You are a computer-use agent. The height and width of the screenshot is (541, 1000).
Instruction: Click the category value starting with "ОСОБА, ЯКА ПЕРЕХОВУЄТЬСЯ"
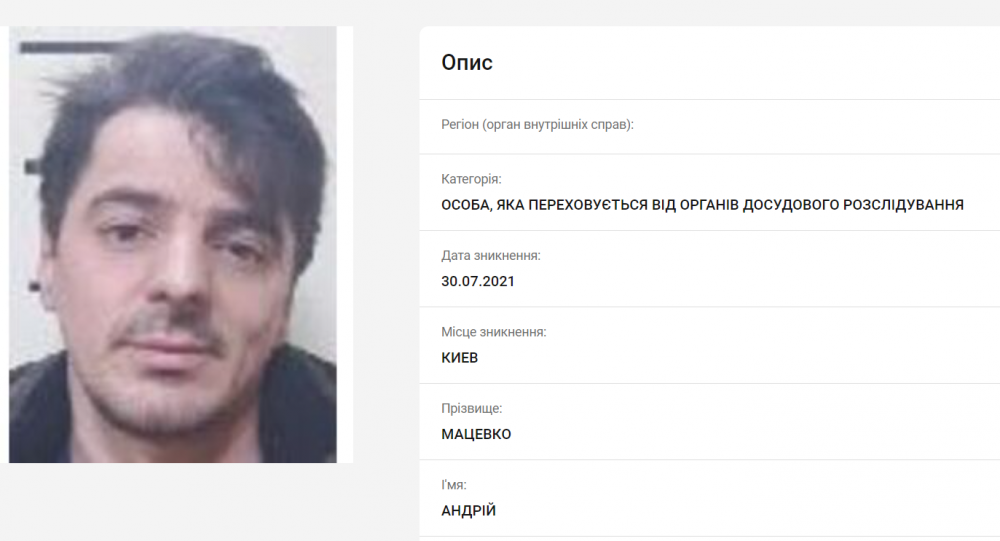tap(702, 205)
